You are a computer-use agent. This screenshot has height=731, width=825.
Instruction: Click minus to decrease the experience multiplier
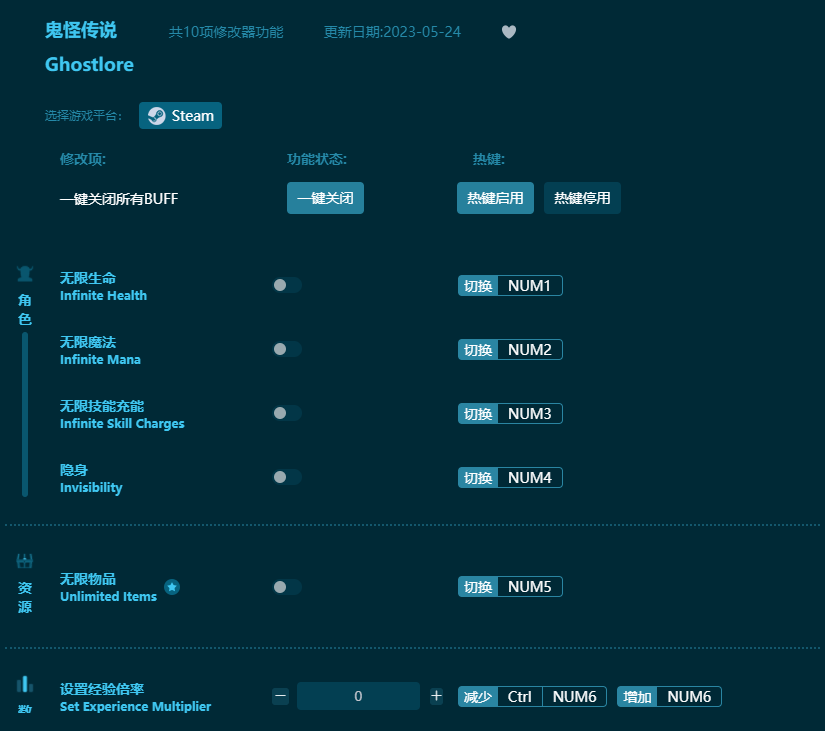click(280, 696)
